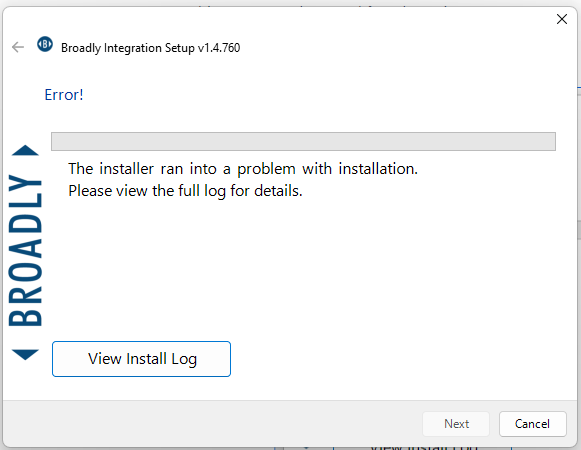Click the grayed-out Next button
The width and height of the screenshot is (581, 450).
tap(456, 424)
